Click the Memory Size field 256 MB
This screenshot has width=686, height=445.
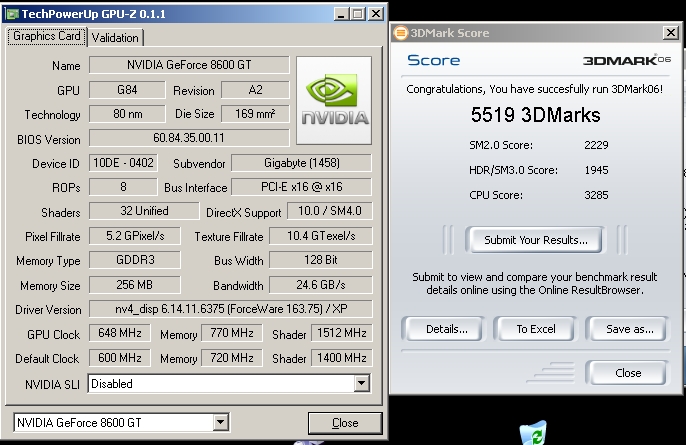[135, 285]
